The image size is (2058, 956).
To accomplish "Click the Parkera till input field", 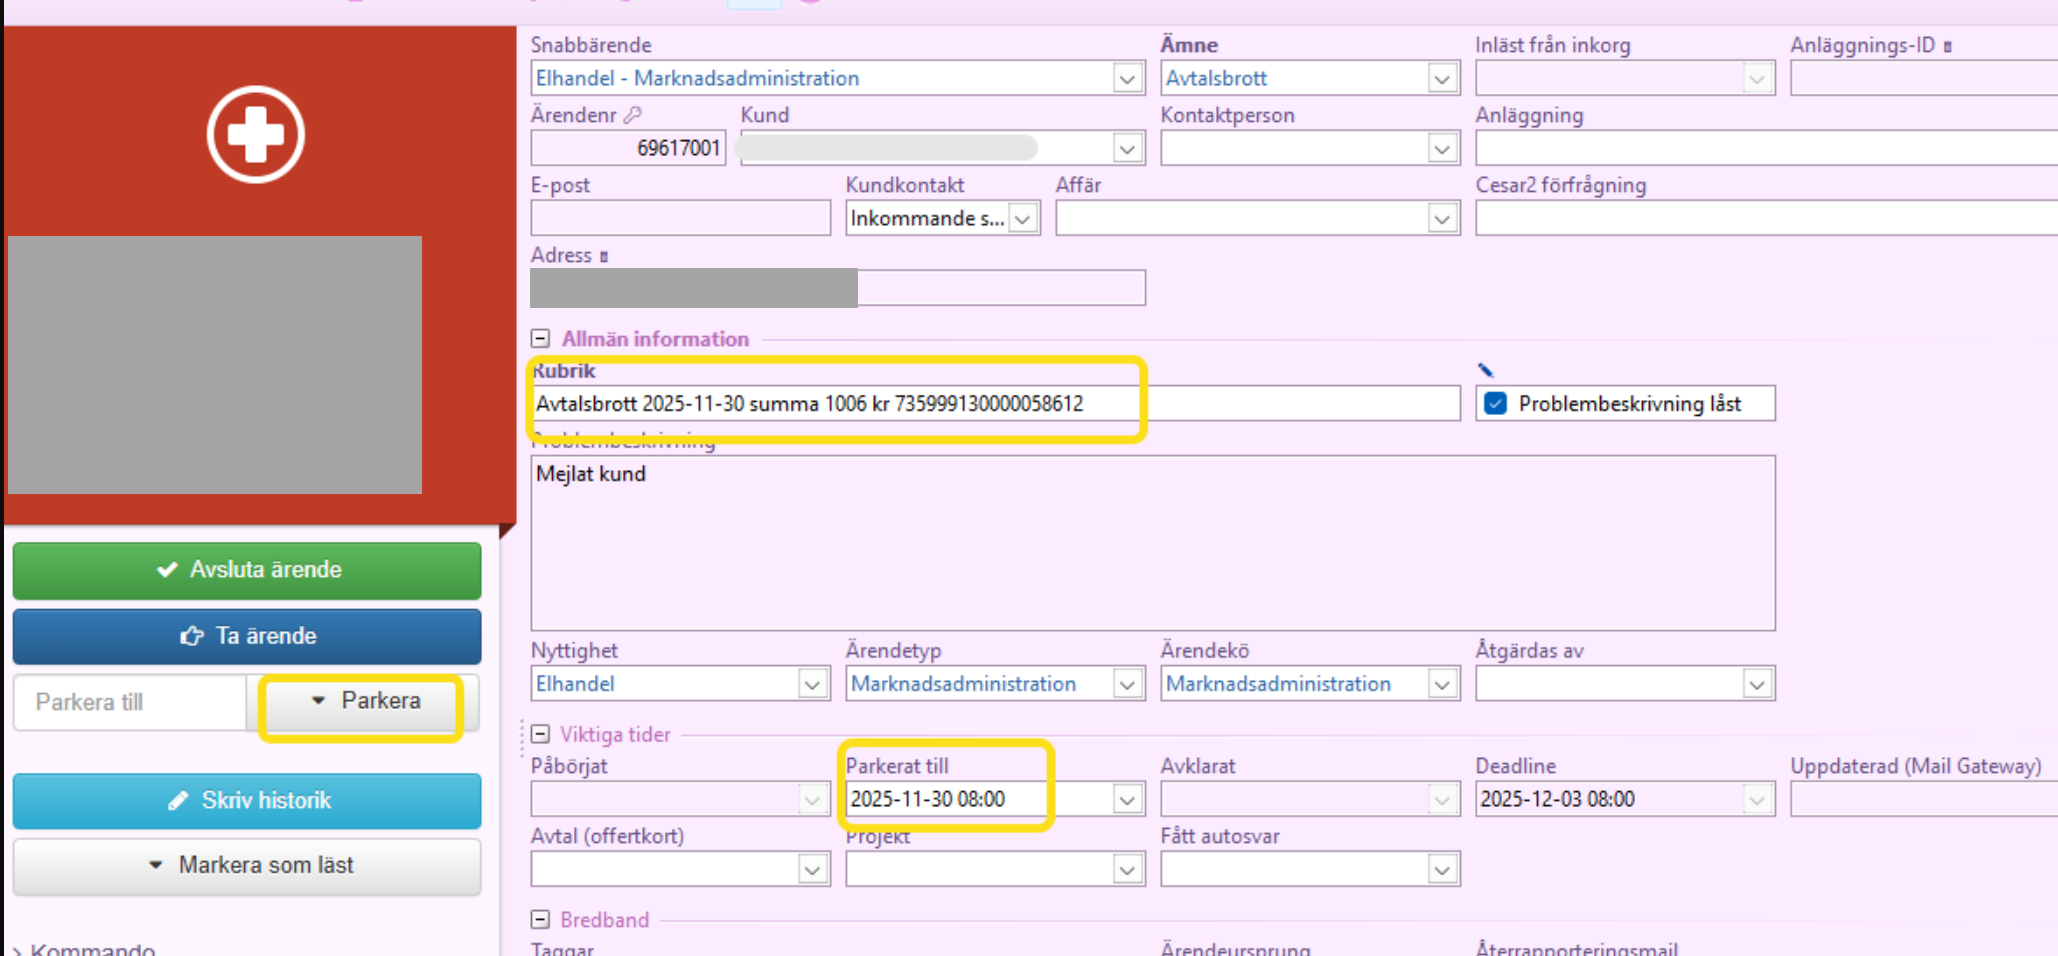I will click(130, 702).
